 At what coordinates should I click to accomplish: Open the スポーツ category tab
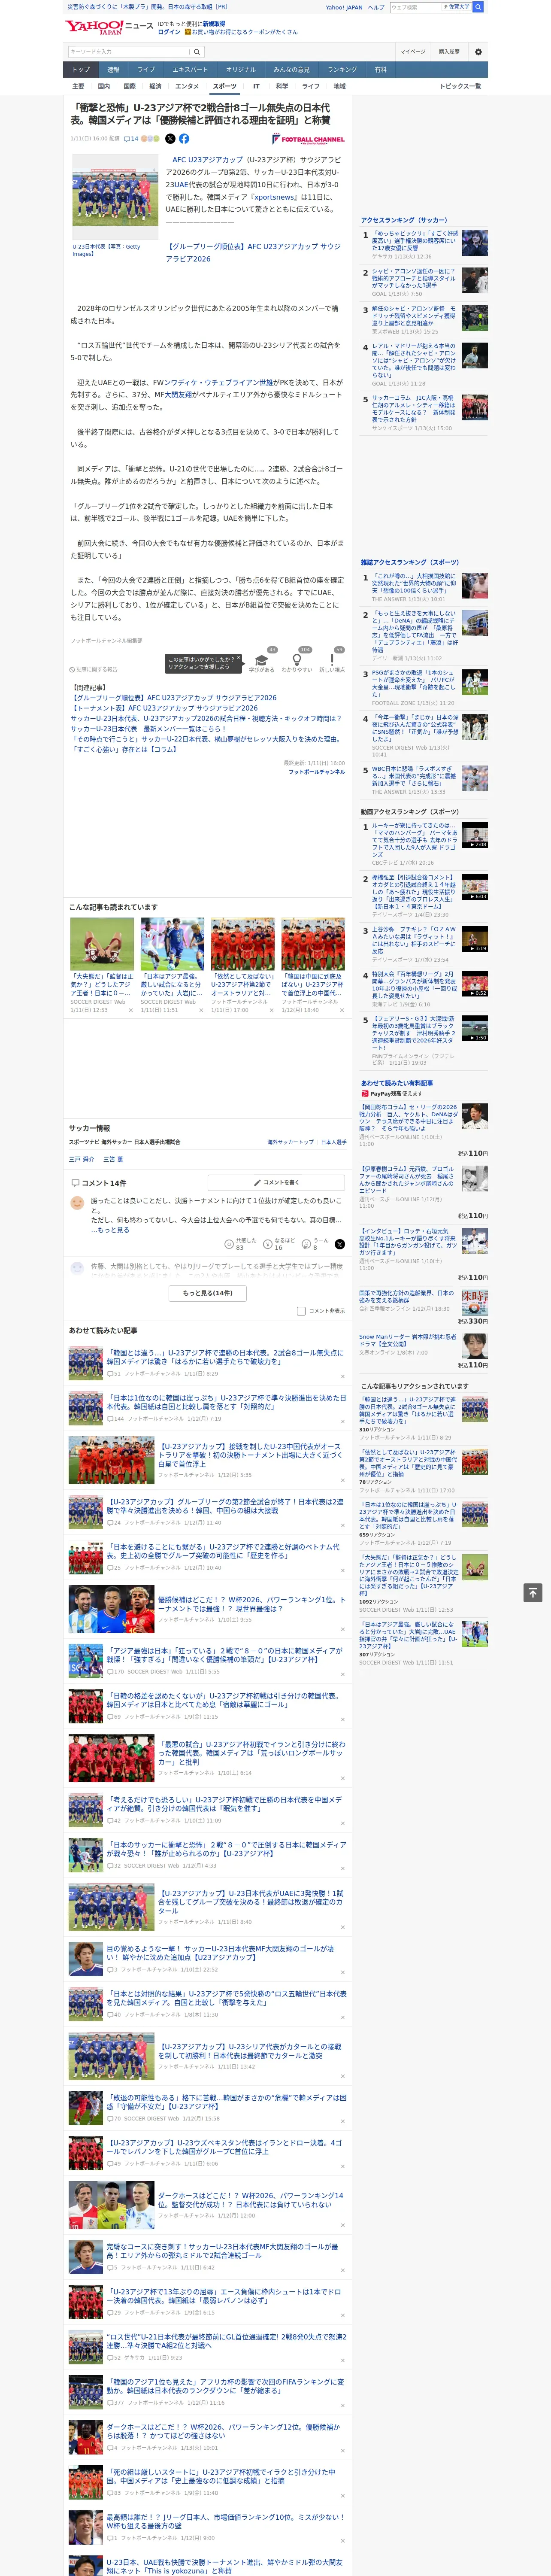tap(225, 86)
